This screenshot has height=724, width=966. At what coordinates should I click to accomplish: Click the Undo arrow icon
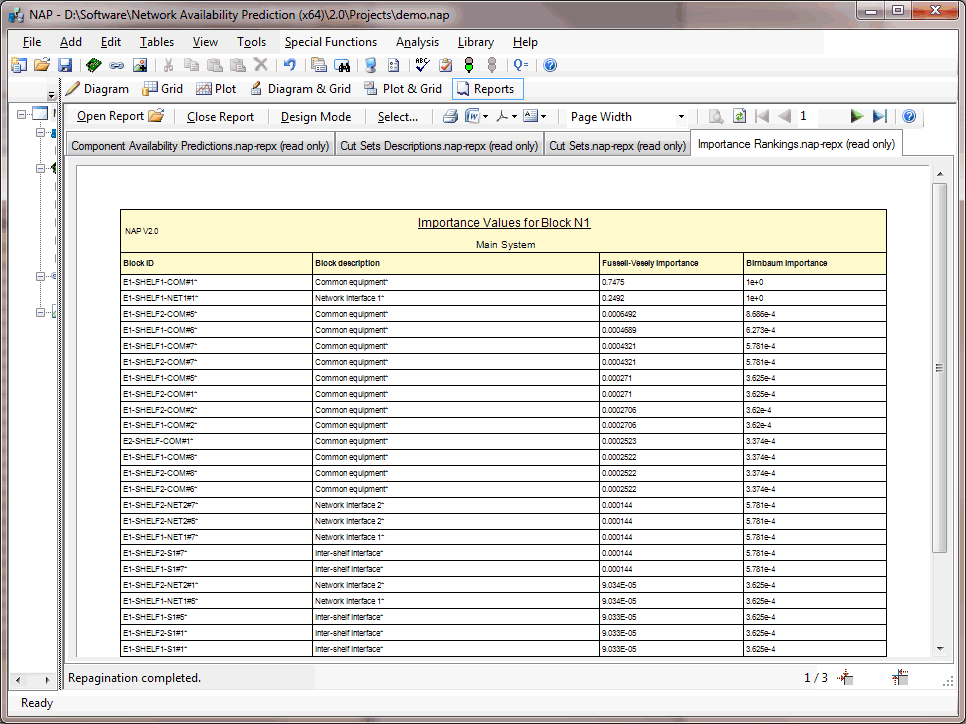289,65
